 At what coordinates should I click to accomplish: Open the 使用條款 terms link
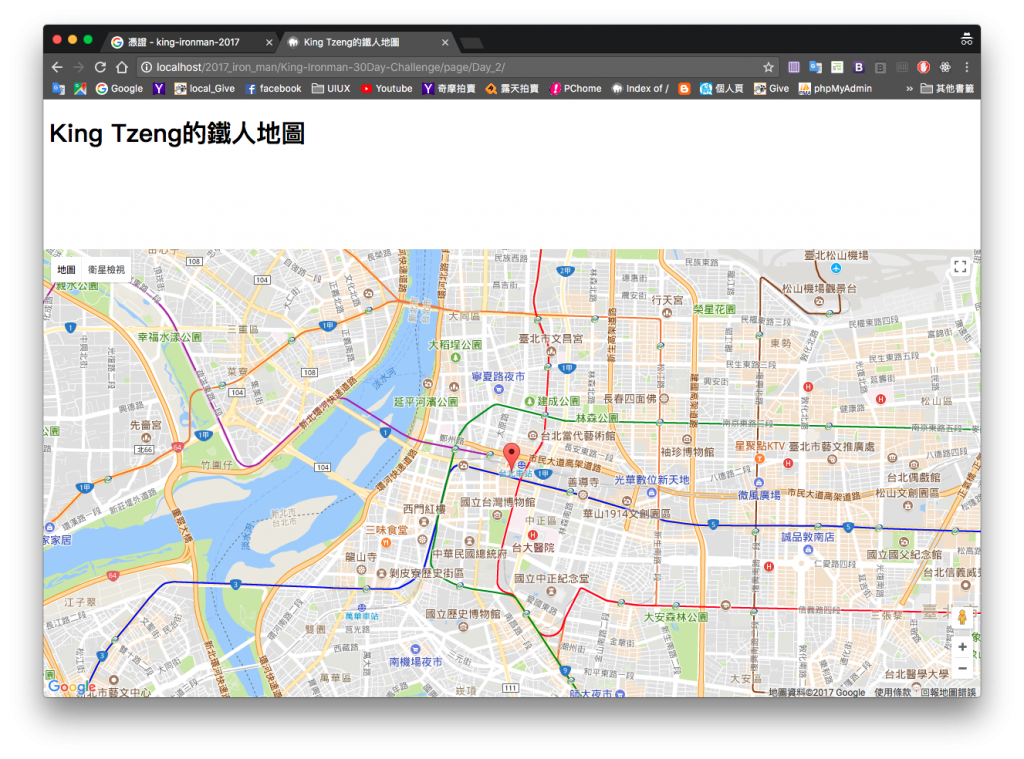tap(892, 692)
